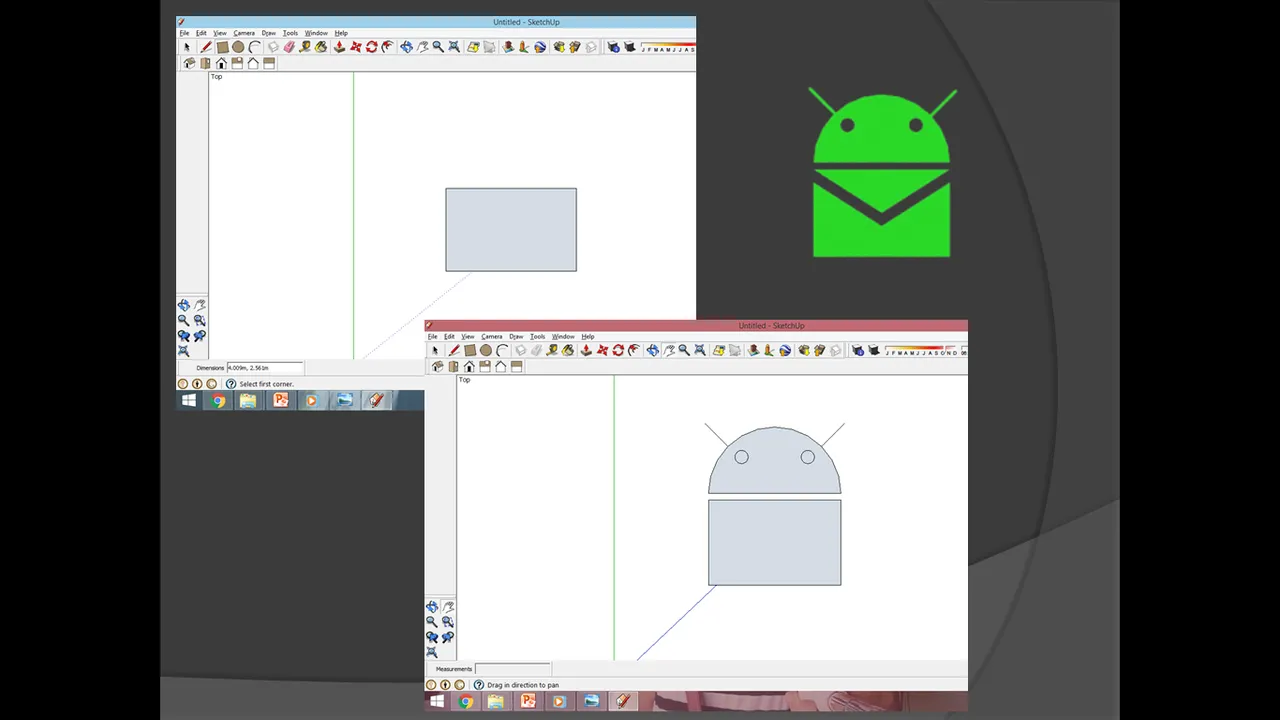Click the arrow Select tool in Android-drawing window
The width and height of the screenshot is (1280, 720).
pos(435,350)
